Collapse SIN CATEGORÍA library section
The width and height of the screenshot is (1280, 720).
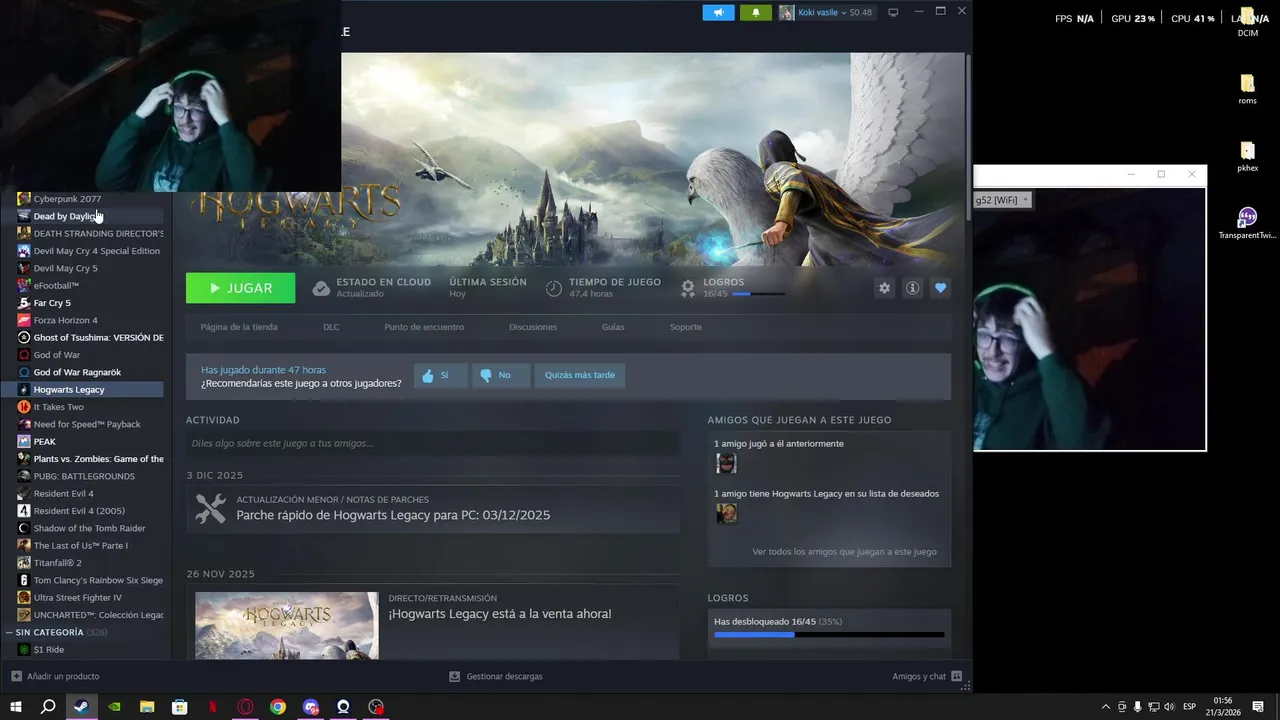tap(10, 632)
